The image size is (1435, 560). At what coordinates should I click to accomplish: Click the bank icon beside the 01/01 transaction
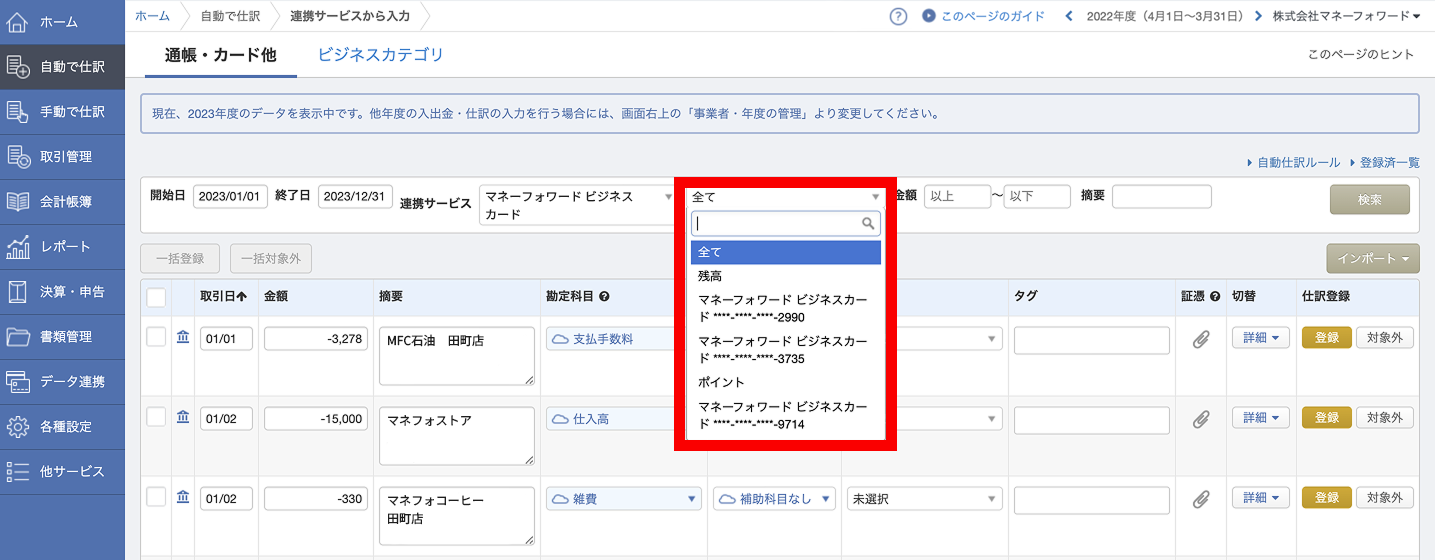click(182, 338)
